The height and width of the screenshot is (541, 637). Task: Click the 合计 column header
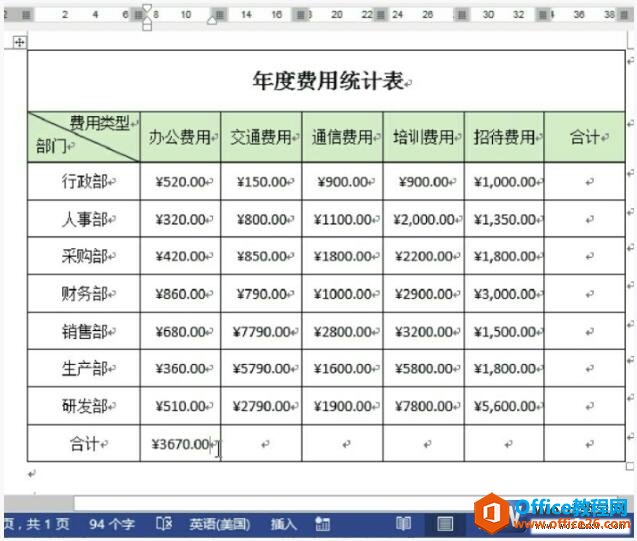click(585, 137)
